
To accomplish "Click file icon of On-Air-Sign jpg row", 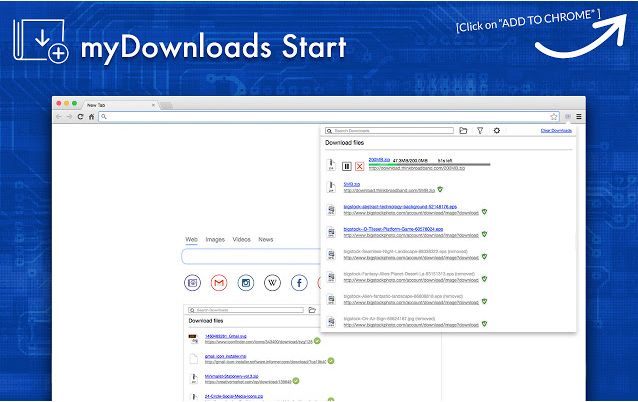I will pos(331,322).
